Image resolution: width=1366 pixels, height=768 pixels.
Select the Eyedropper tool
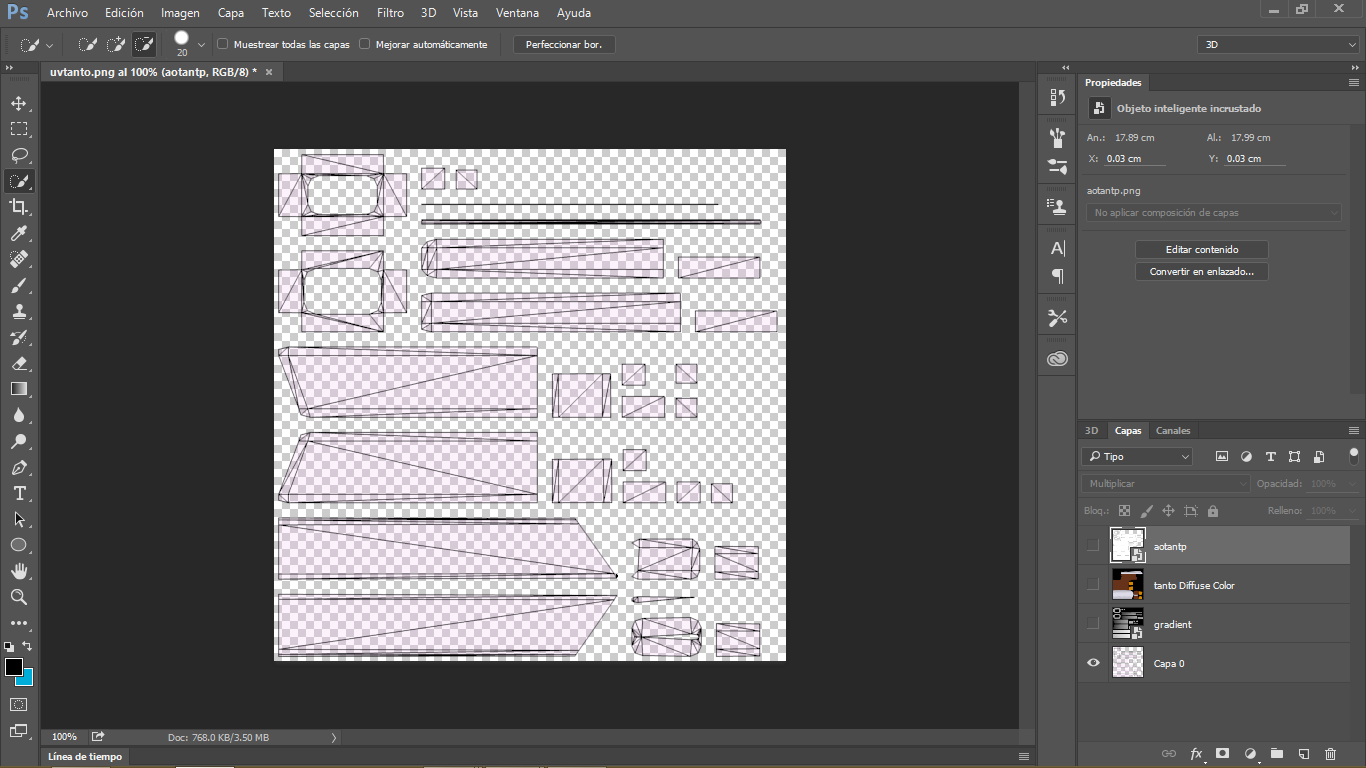coord(19,233)
